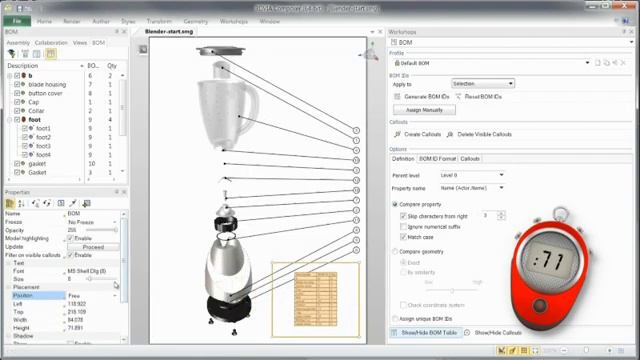This screenshot has width=640, height=360.
Task: Click Delete Visible Callouts
Action: point(480,134)
